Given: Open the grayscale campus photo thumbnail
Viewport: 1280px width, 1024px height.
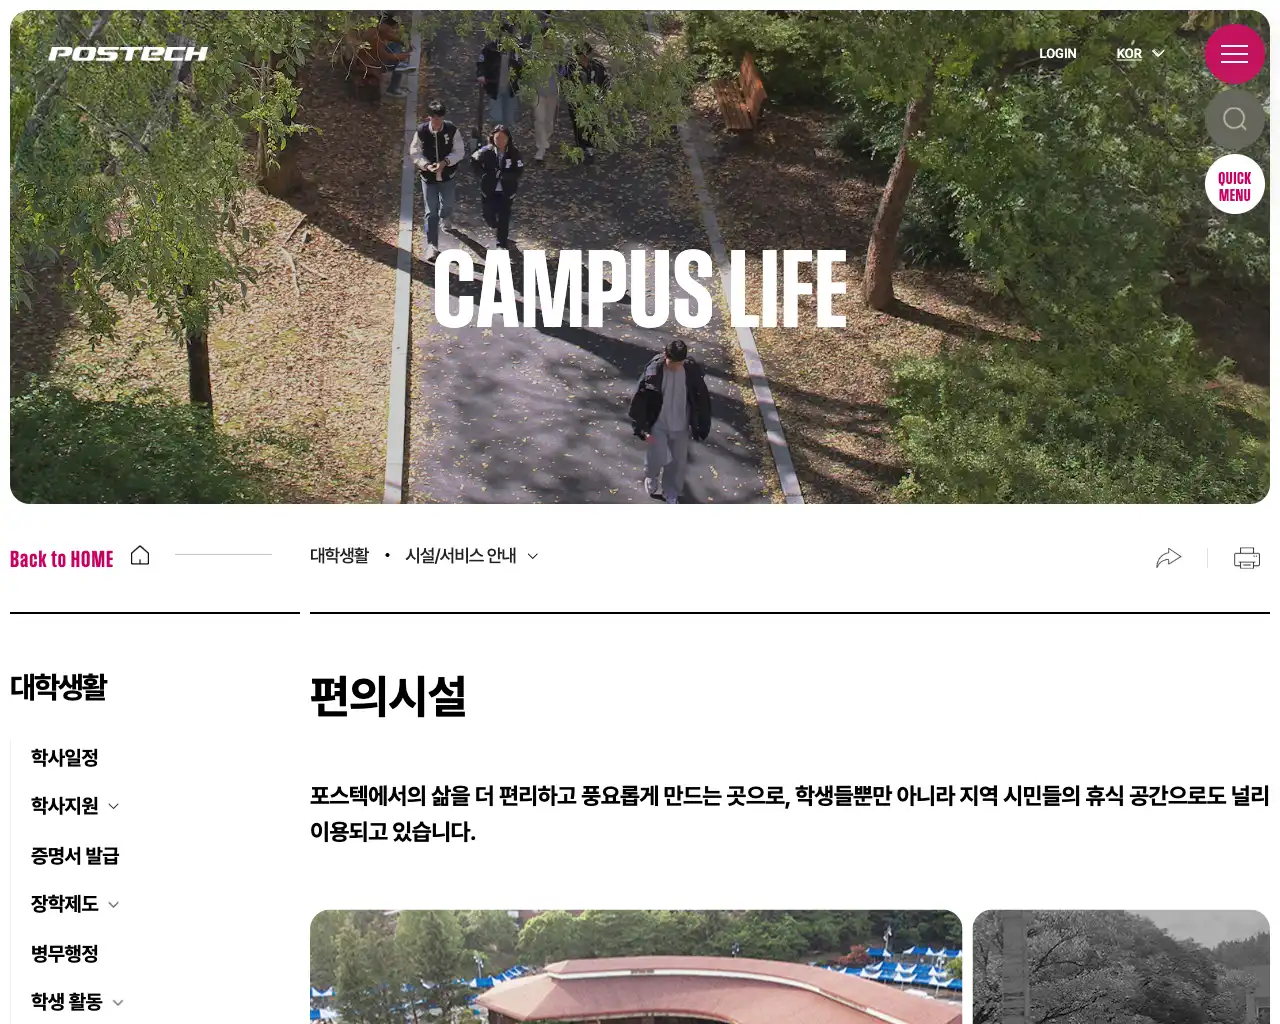Looking at the screenshot, I should tap(1121, 967).
